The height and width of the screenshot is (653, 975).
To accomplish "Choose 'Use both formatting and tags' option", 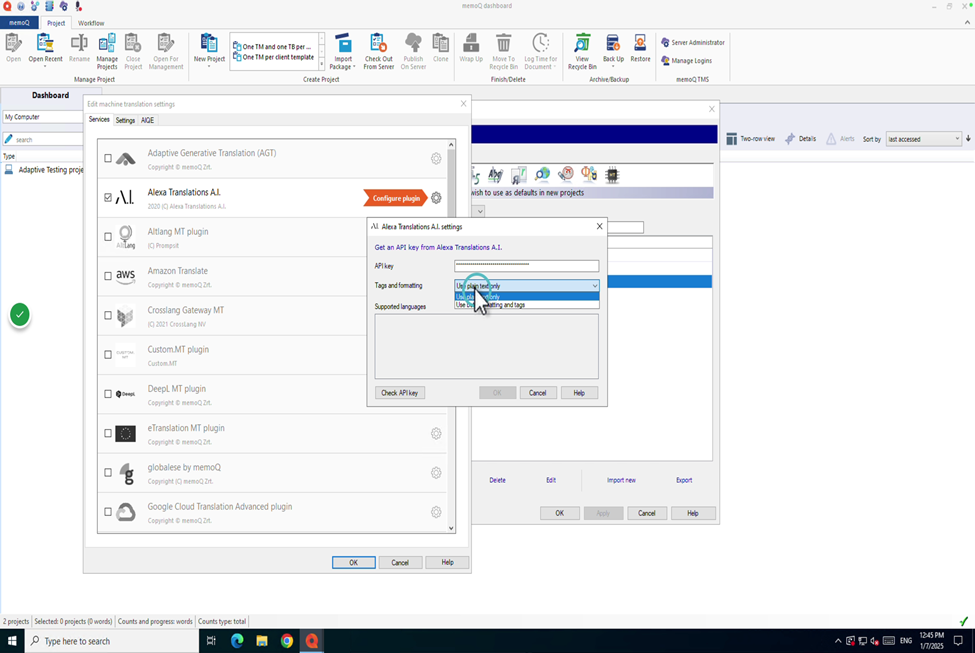I will coord(526,305).
